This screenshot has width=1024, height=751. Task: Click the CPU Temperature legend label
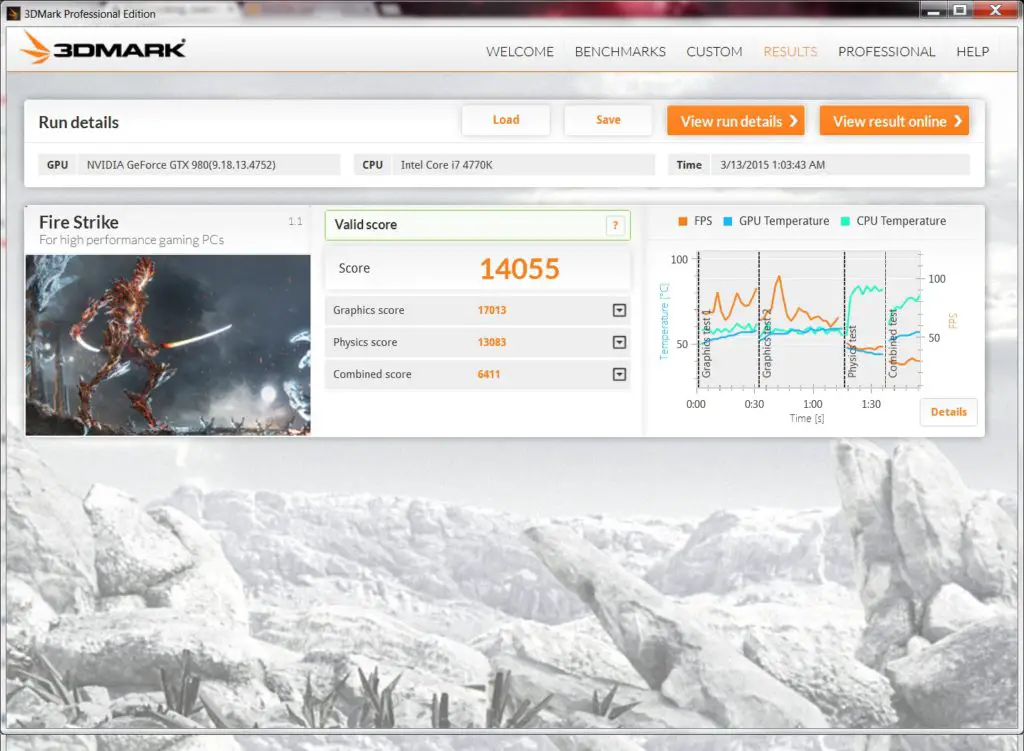901,221
